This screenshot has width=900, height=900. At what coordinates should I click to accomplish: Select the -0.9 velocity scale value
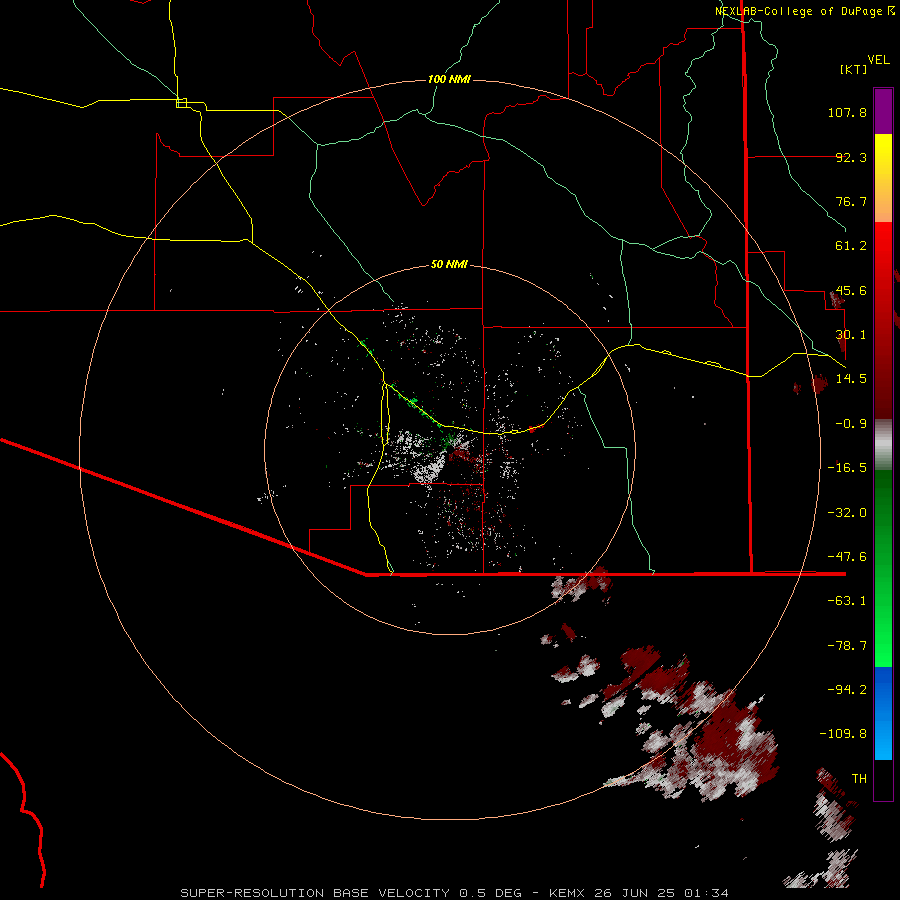point(851,424)
